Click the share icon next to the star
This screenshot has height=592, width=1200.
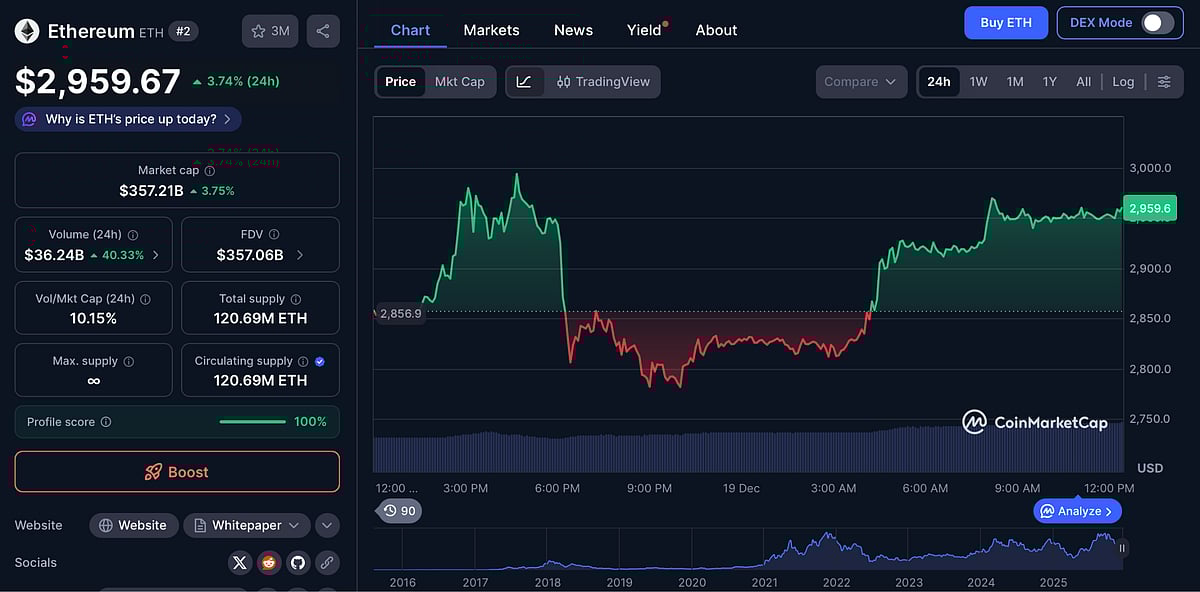point(322,30)
